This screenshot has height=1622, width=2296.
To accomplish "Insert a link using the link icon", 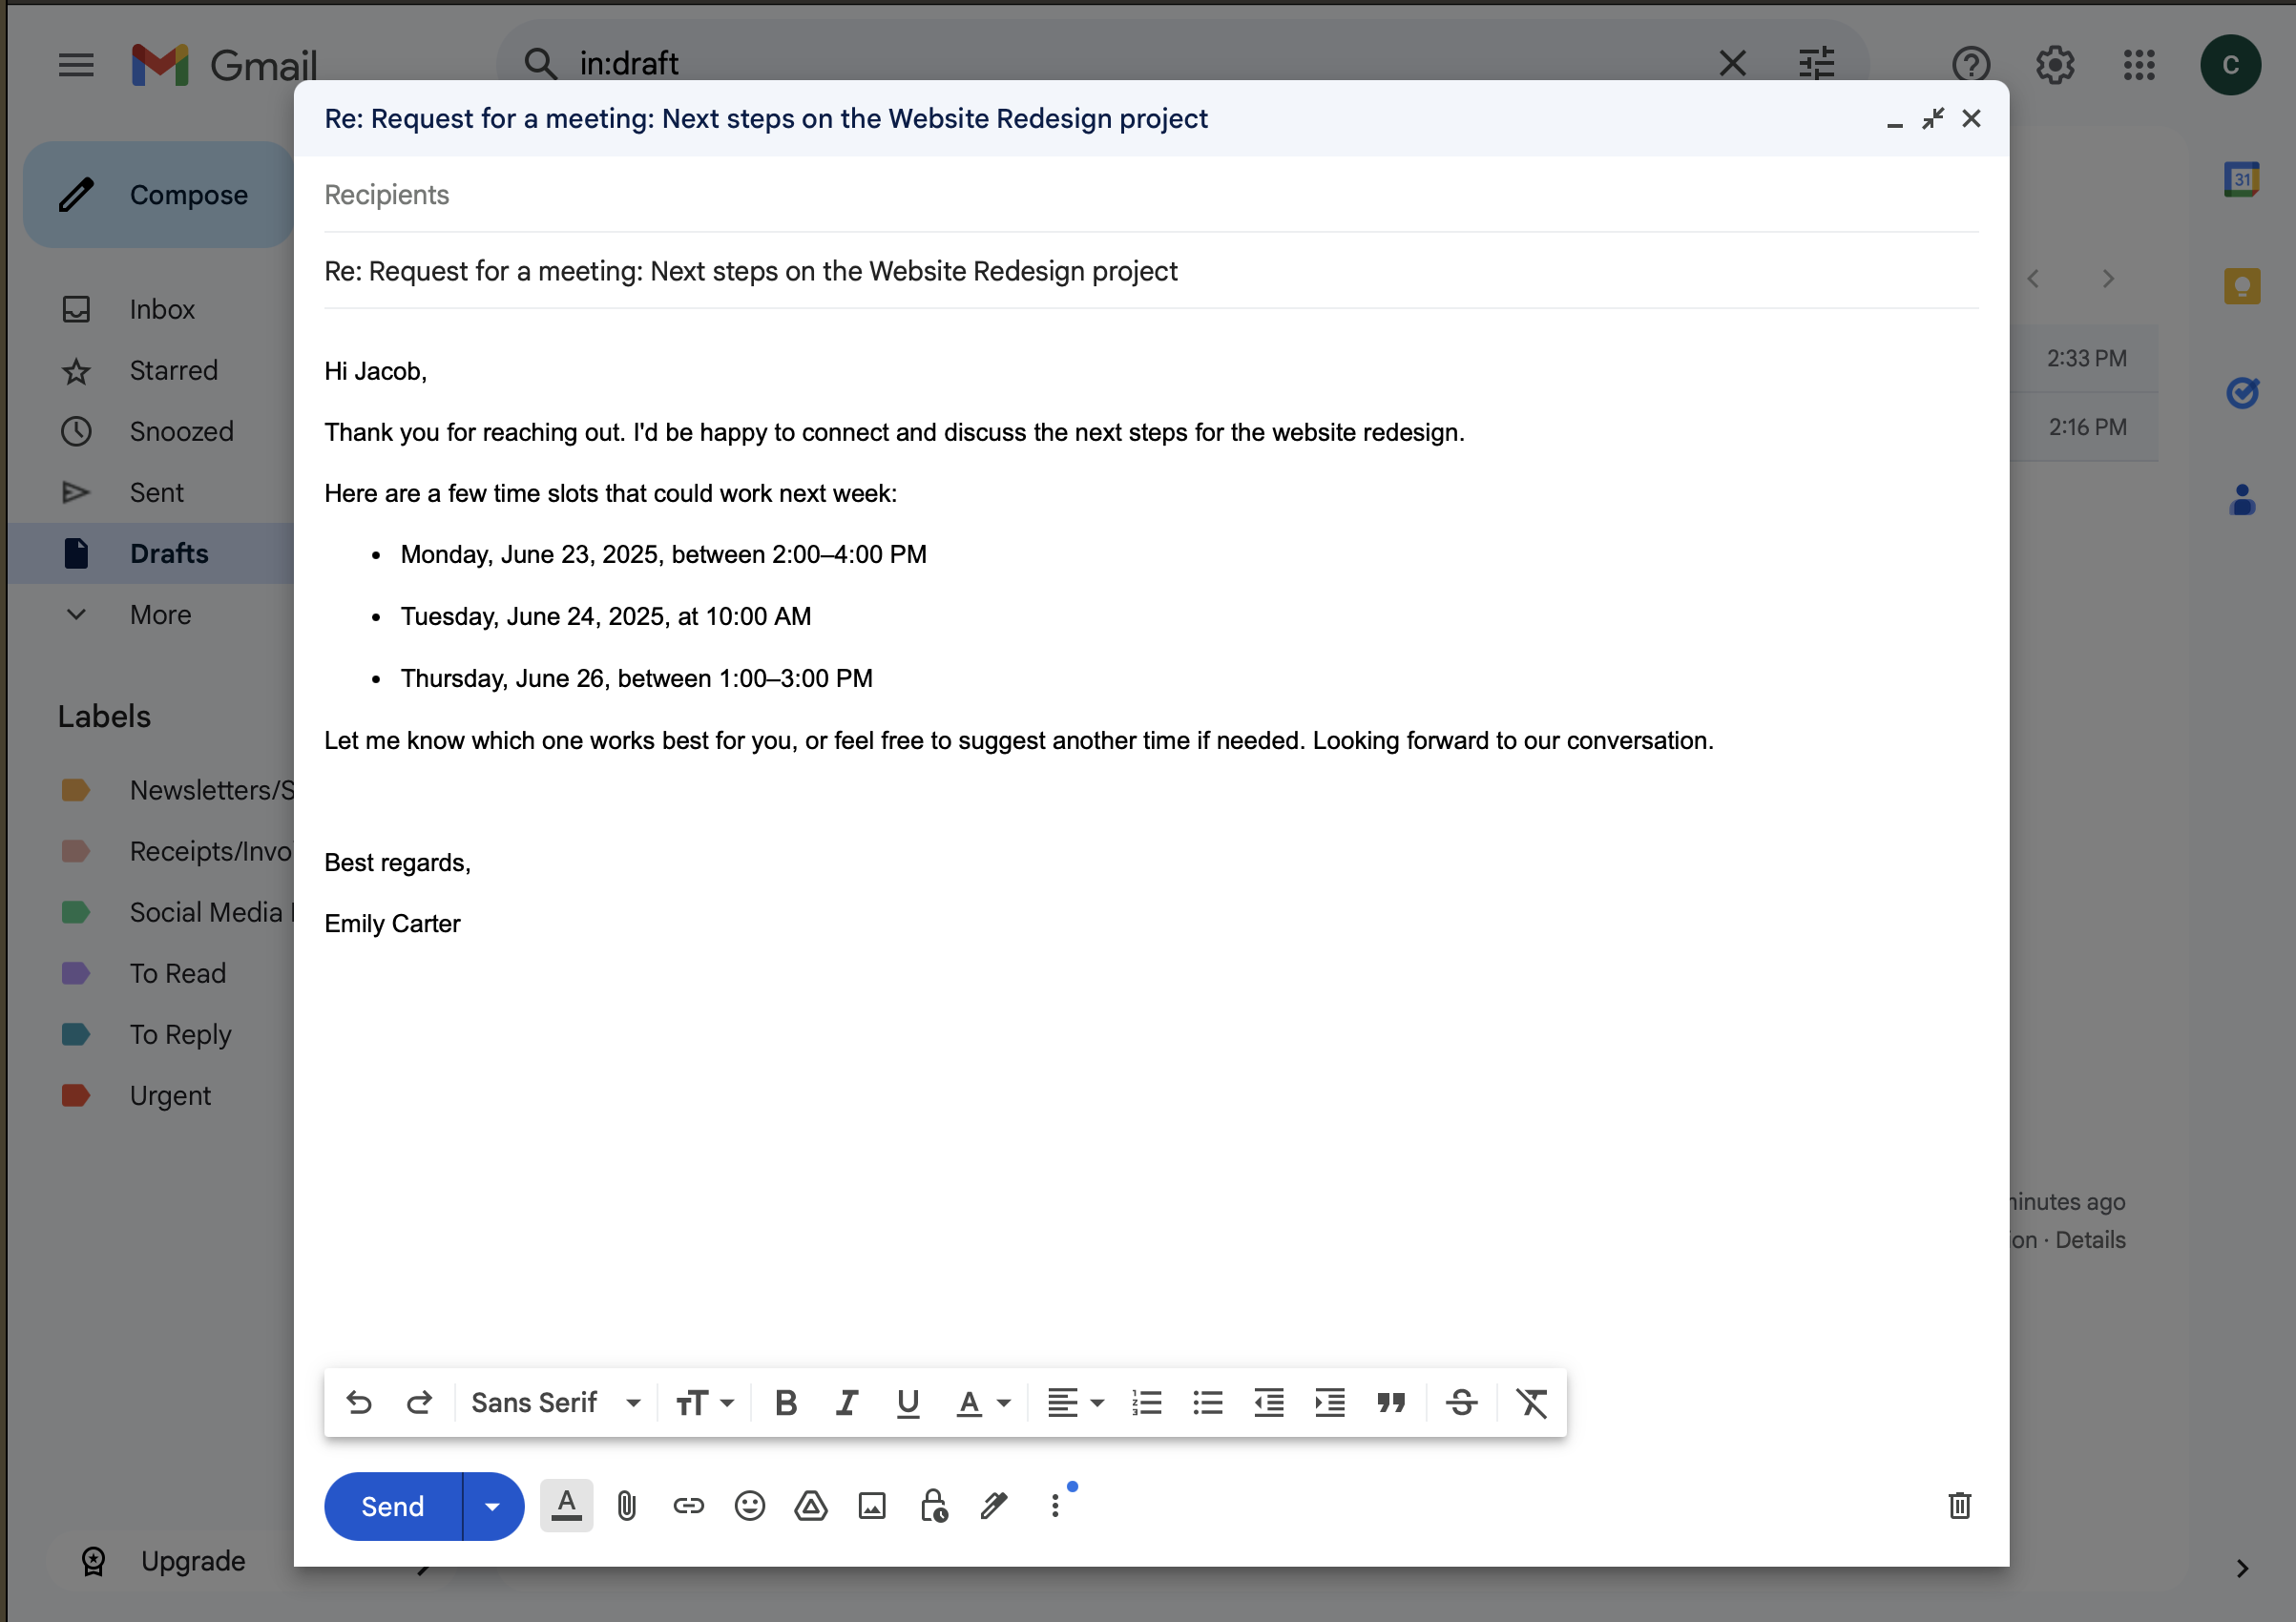I will [x=688, y=1506].
